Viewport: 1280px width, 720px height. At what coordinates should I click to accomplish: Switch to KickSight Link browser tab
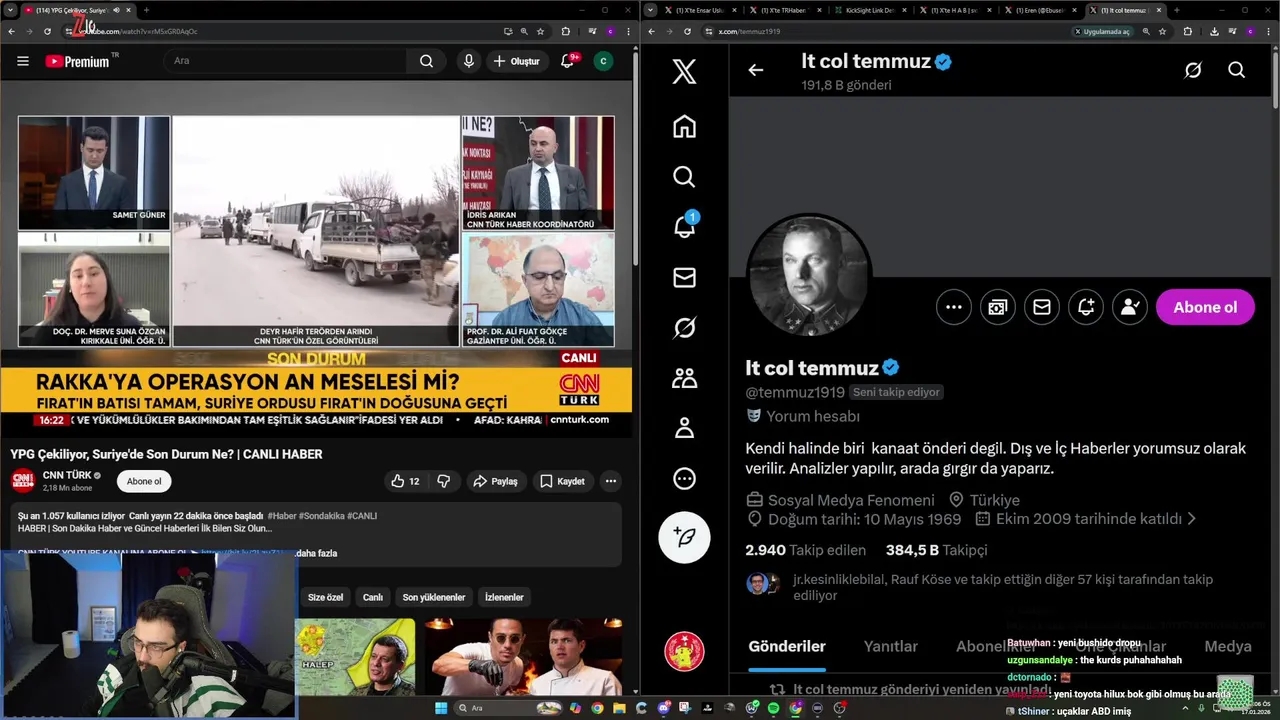coord(873,10)
